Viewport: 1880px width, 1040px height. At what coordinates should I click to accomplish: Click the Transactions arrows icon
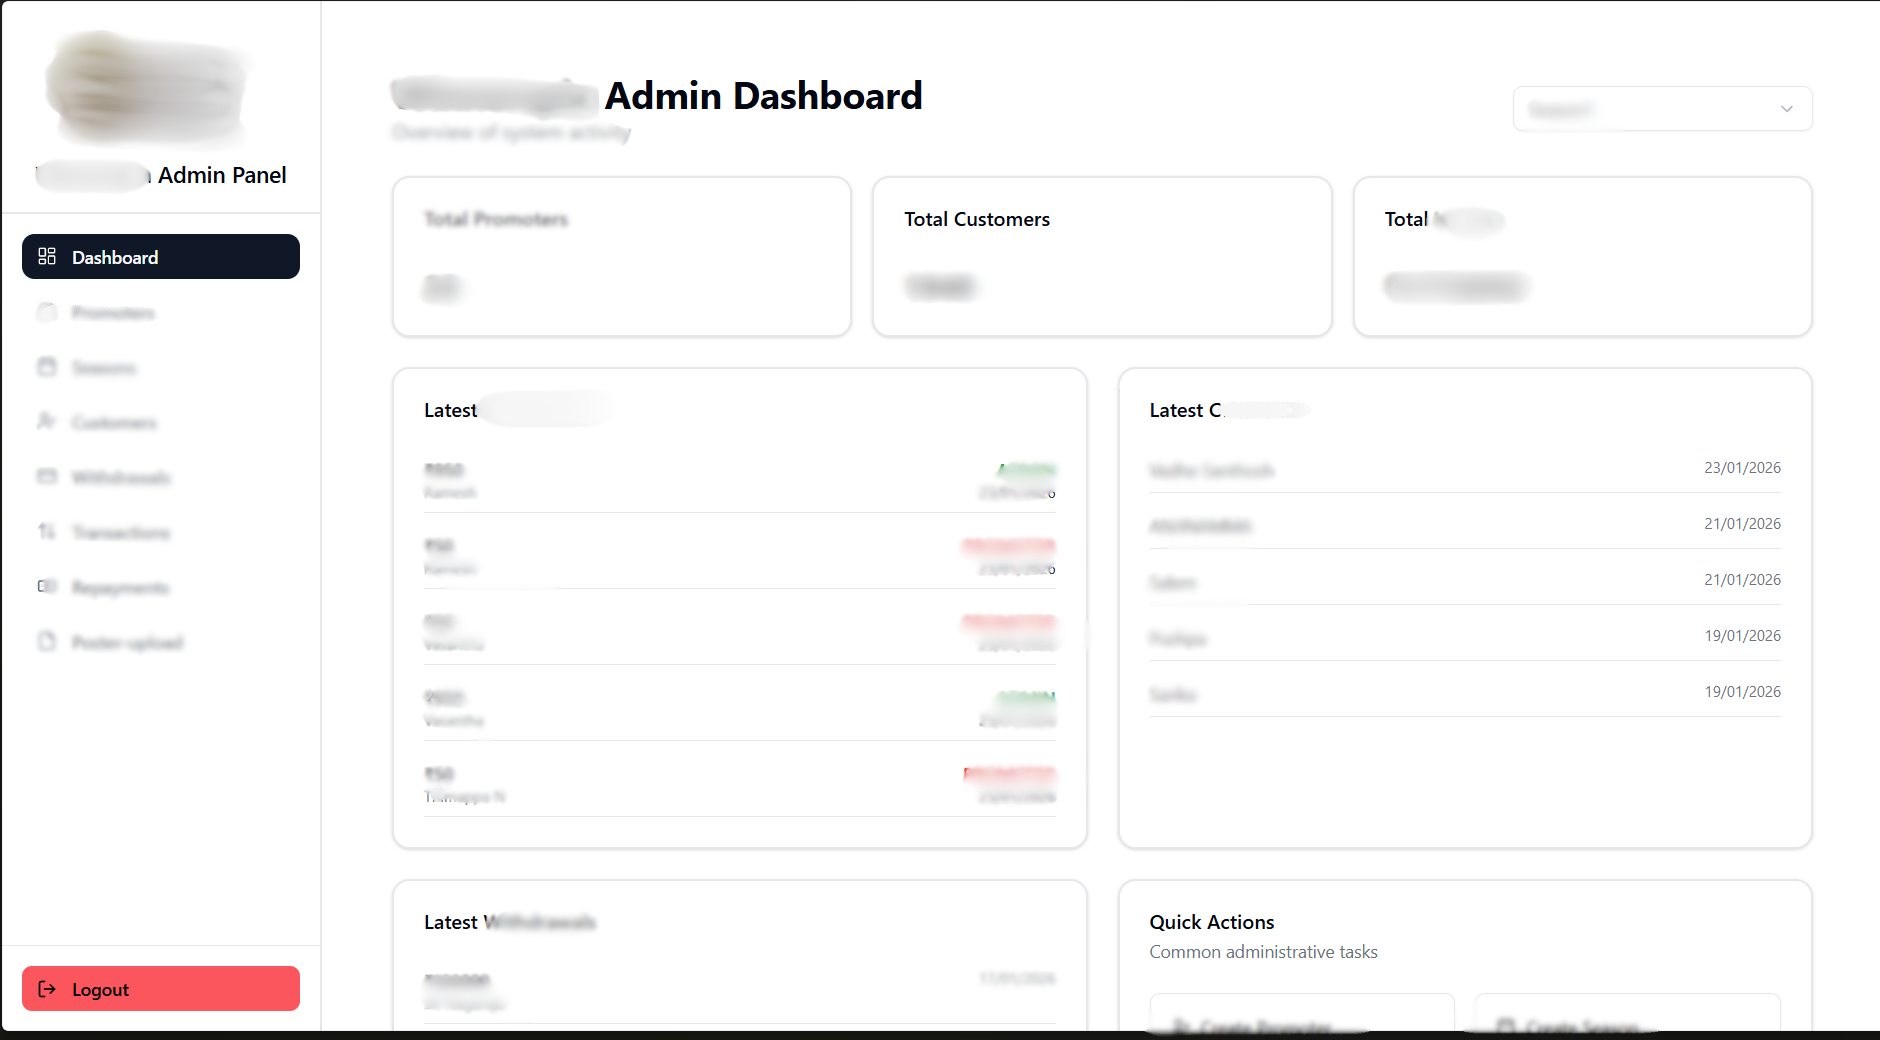47,532
